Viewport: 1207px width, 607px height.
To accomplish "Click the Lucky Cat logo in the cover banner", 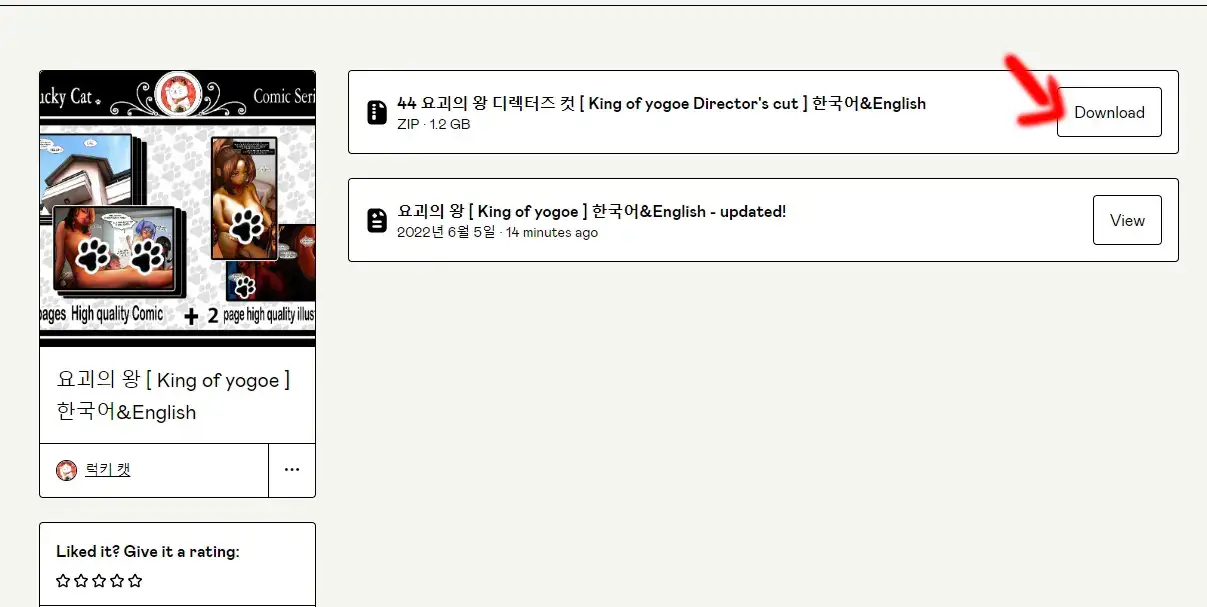I will [177, 95].
